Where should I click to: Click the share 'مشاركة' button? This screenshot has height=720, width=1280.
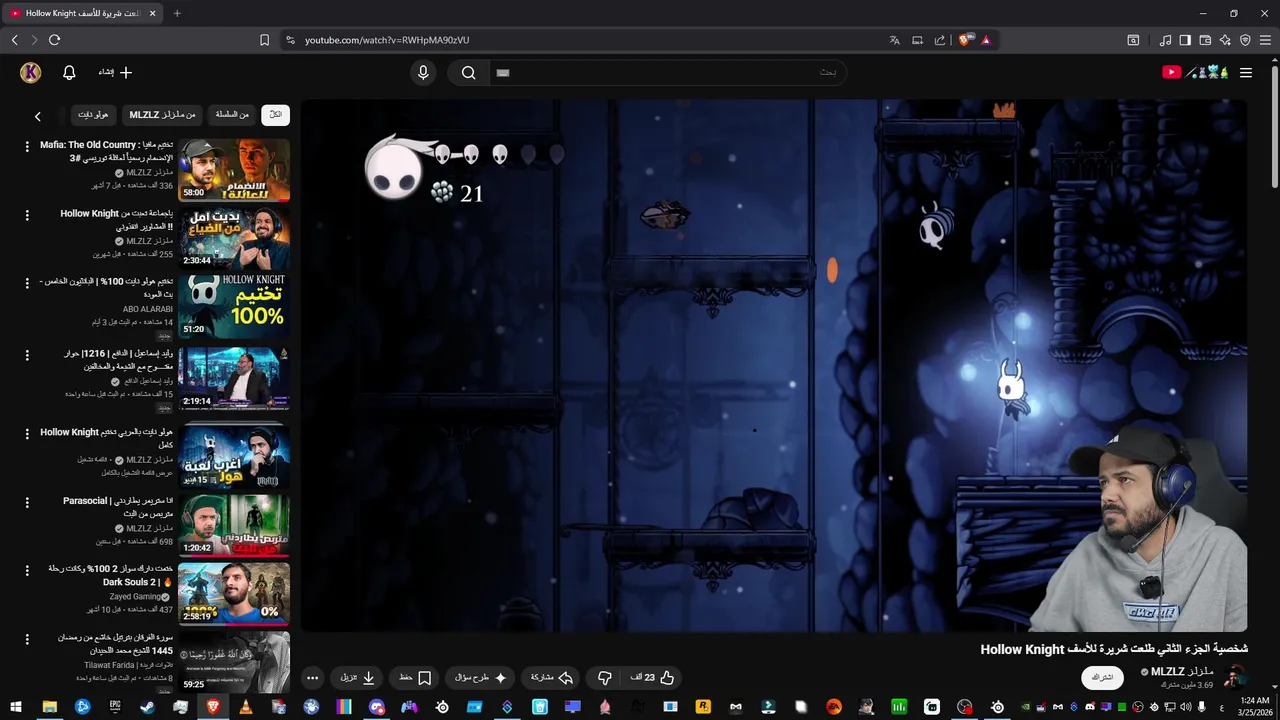(551, 678)
